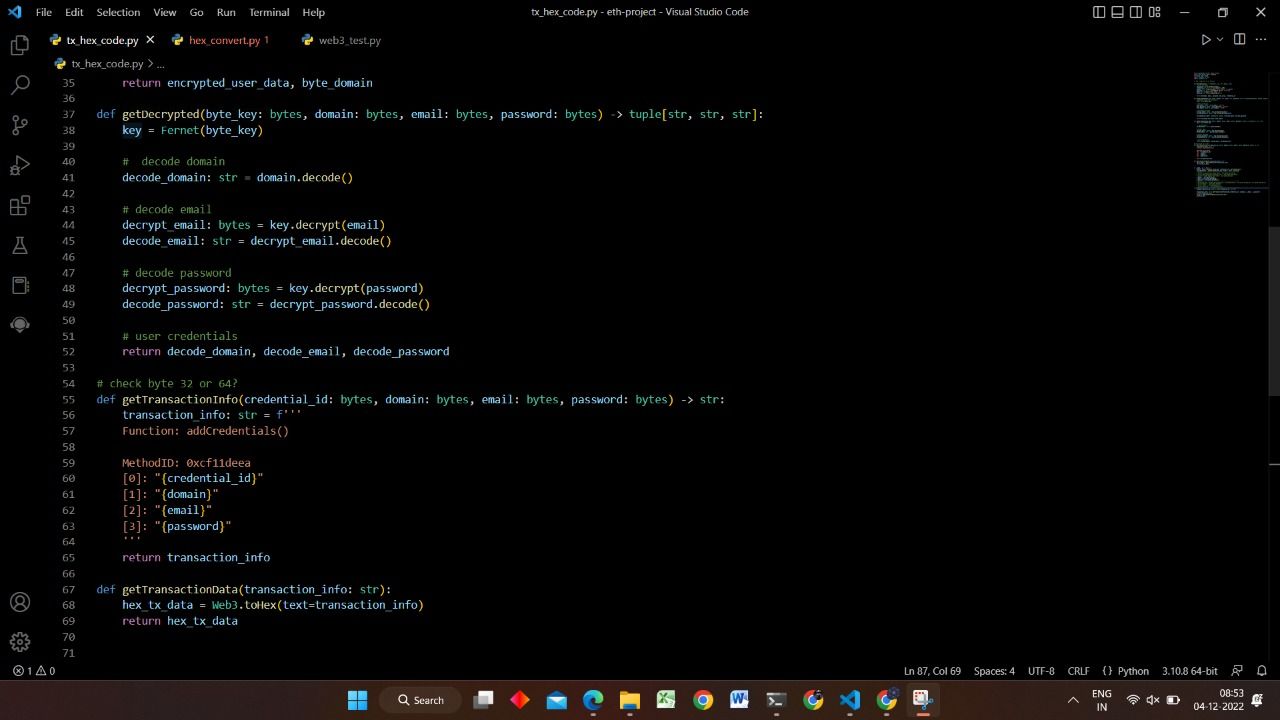Split the editor right
Screen dimensions: 1280x720
point(1240,40)
